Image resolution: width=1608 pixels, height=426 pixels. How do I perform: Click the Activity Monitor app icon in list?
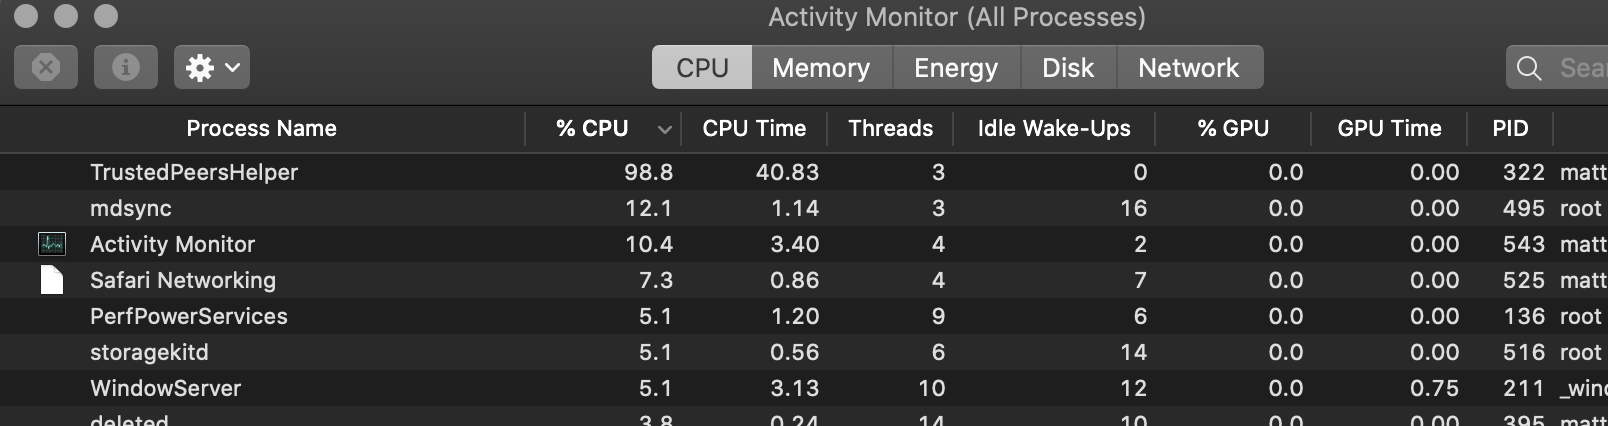point(52,244)
